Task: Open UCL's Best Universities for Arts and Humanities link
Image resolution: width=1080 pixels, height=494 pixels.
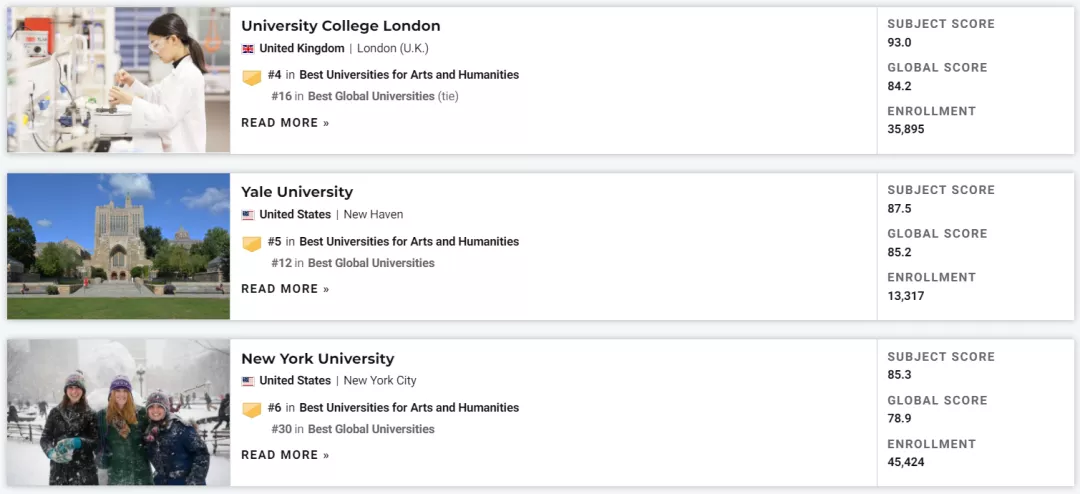Action: [409, 74]
